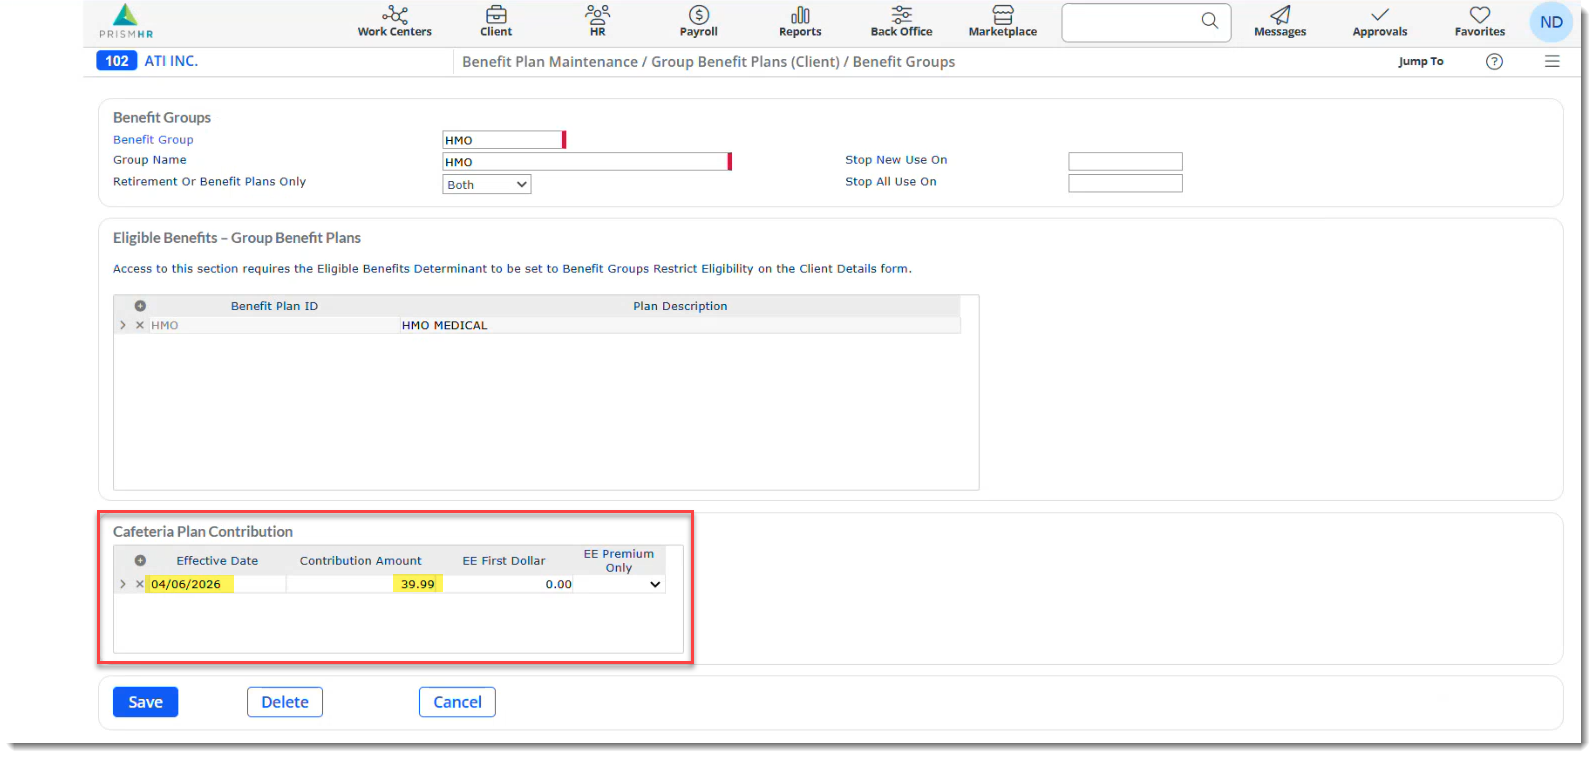Open the Jump To menu

[x=1420, y=62]
